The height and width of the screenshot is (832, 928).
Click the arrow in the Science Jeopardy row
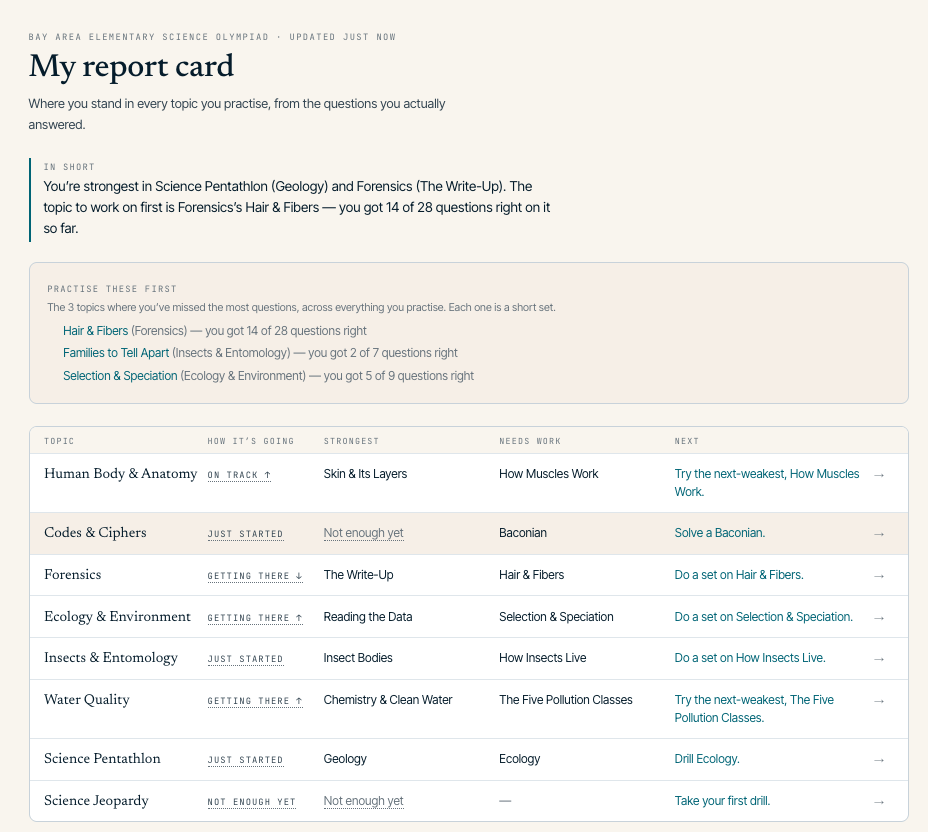(879, 802)
